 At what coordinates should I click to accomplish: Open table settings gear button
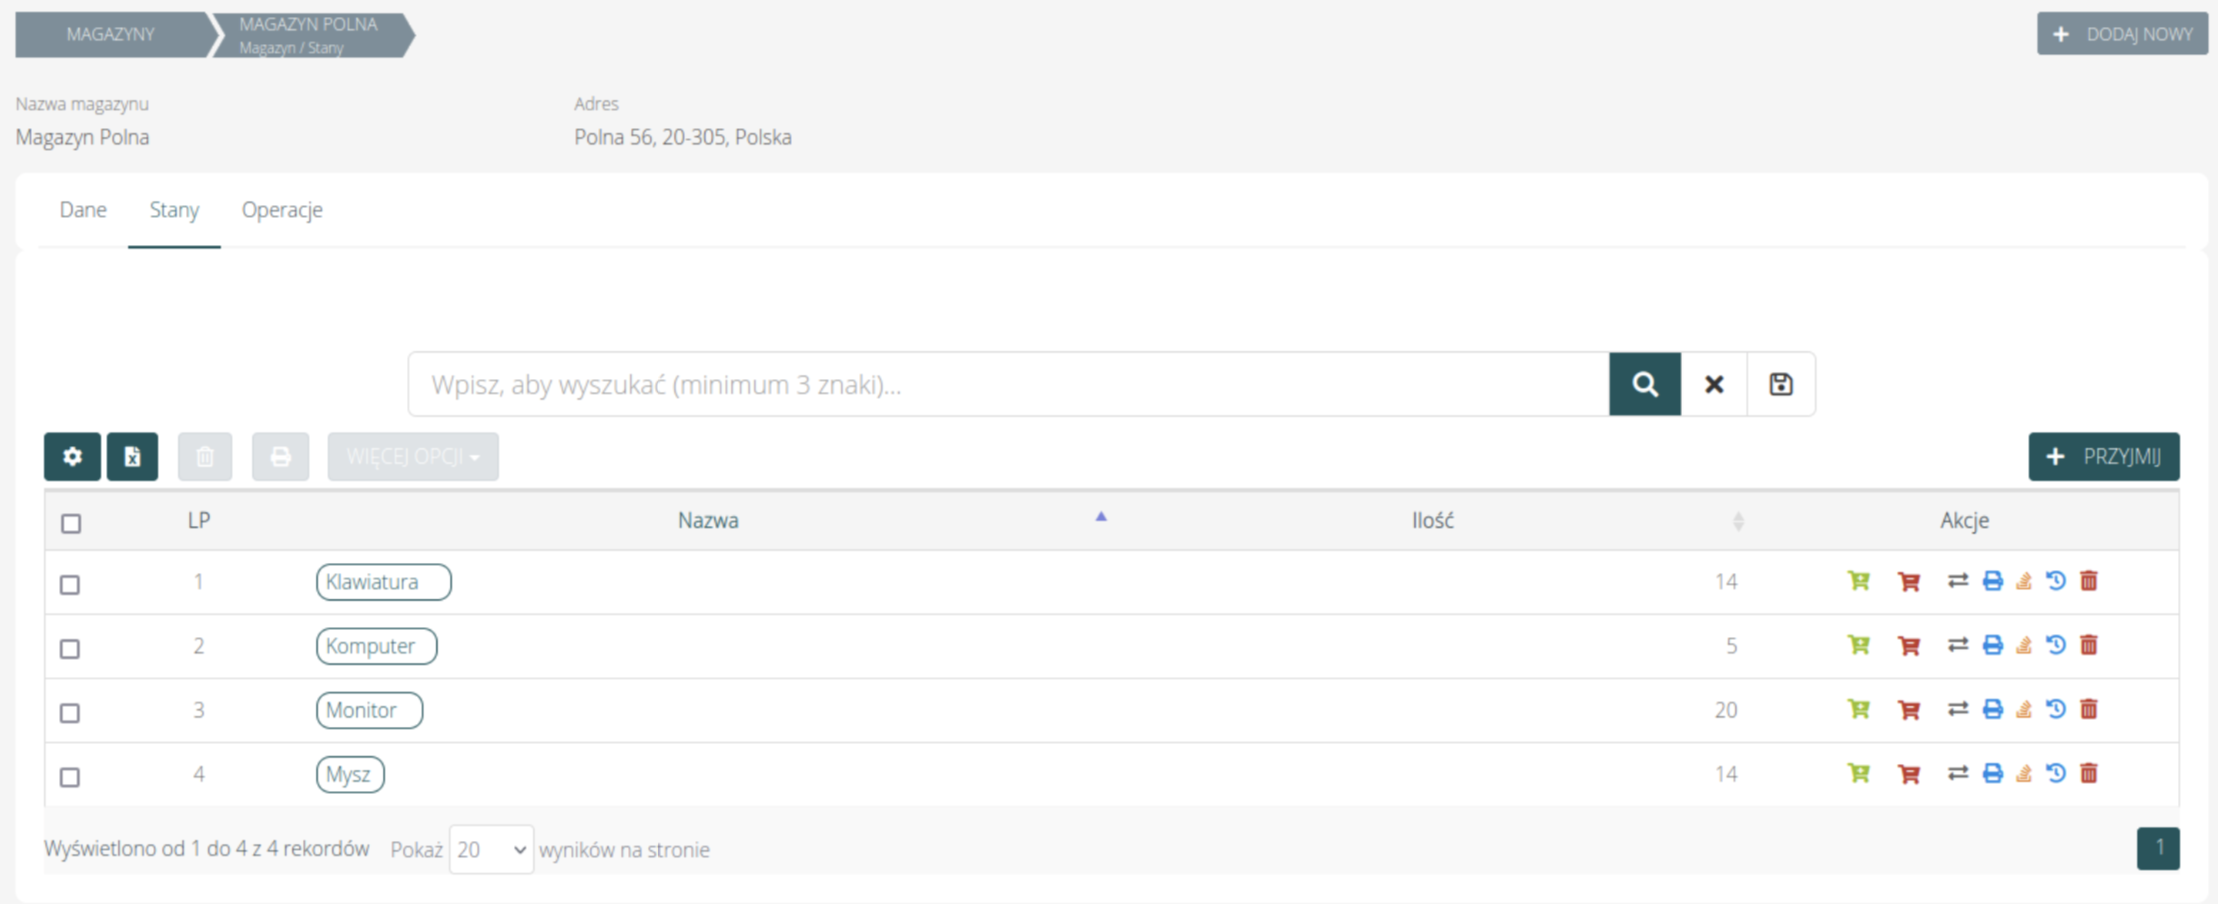coord(72,457)
